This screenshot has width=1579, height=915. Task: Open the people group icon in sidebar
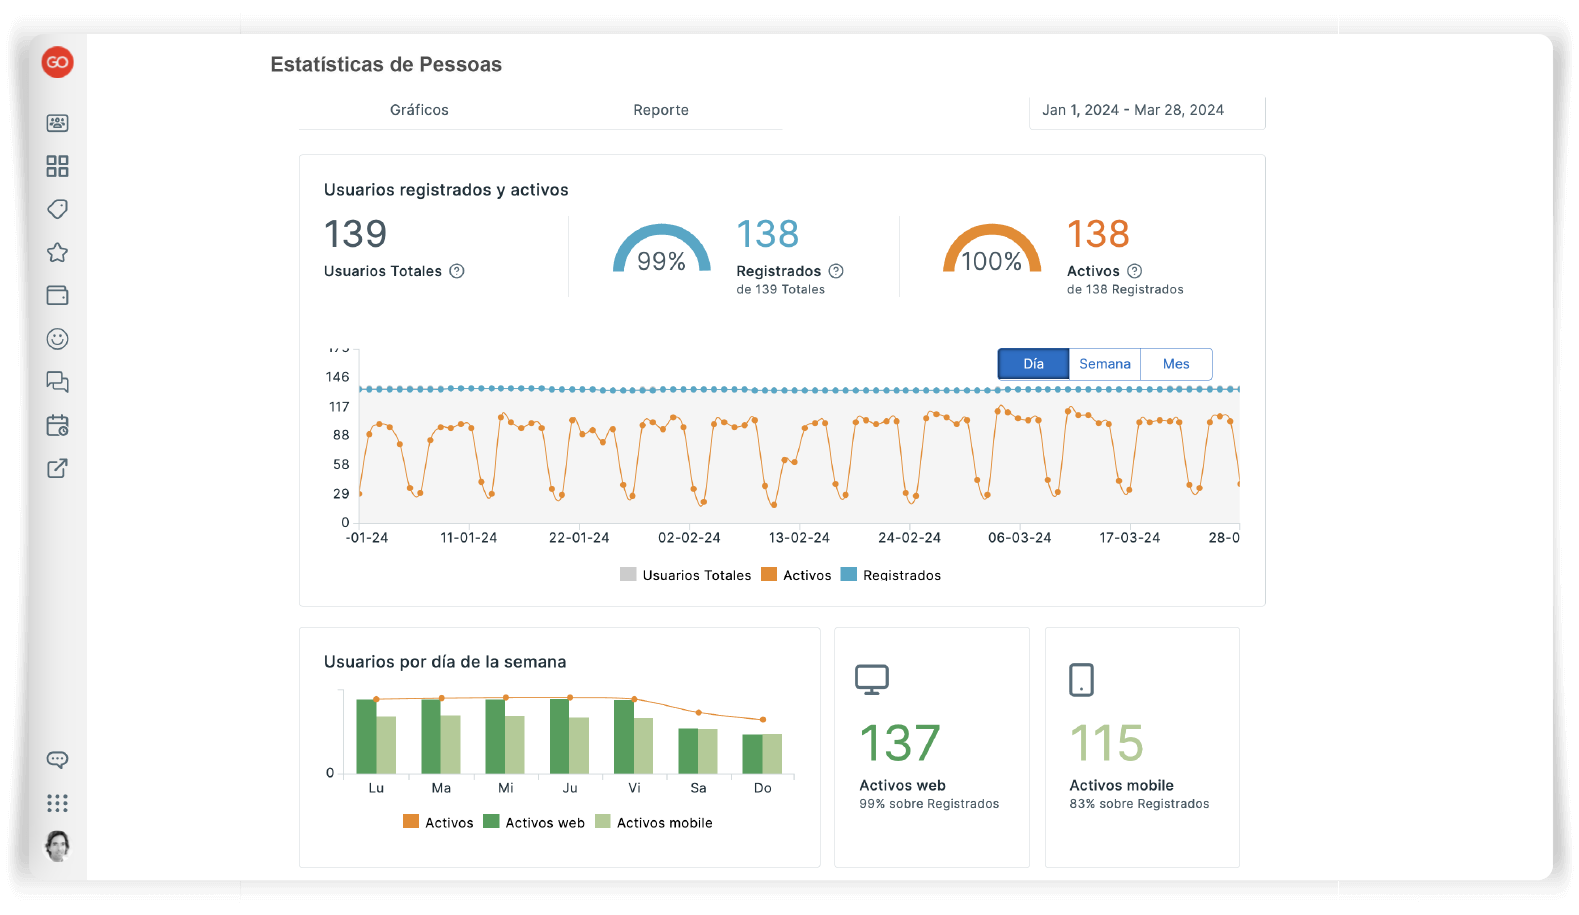coord(57,123)
